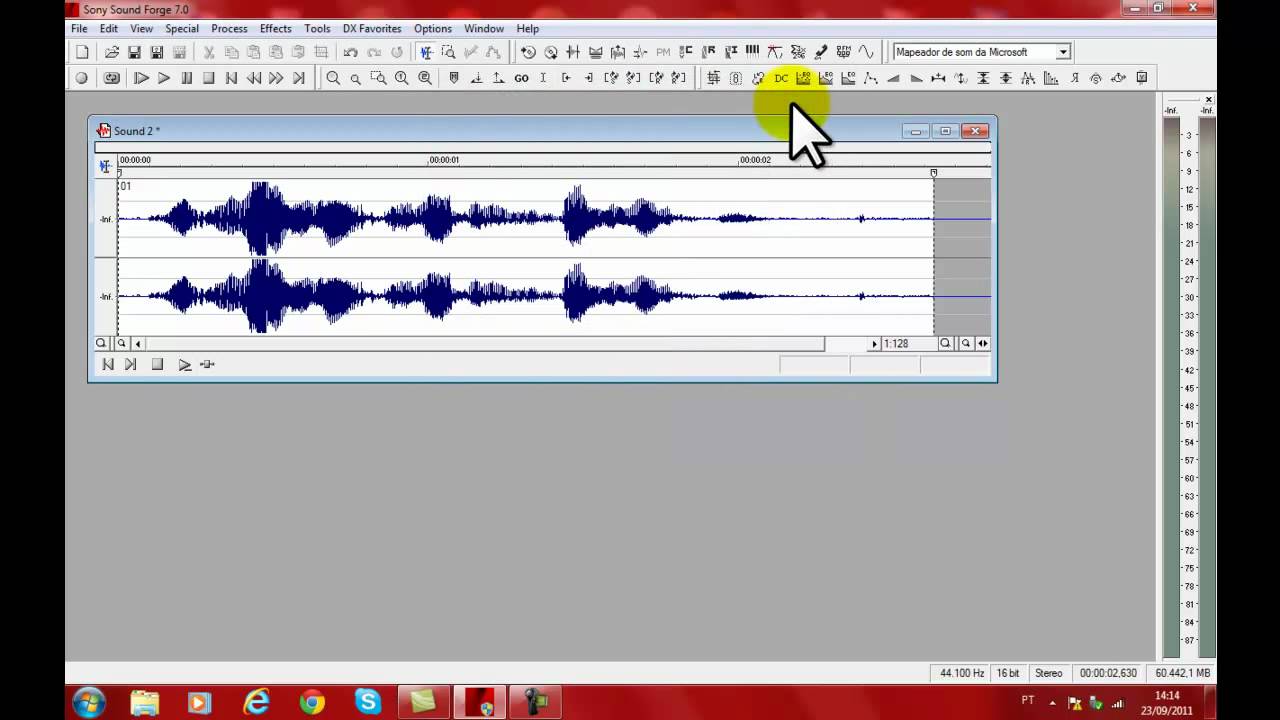This screenshot has width=1280, height=720.
Task: Click the Sound 2 horizontal scrollbar
Action: point(485,343)
